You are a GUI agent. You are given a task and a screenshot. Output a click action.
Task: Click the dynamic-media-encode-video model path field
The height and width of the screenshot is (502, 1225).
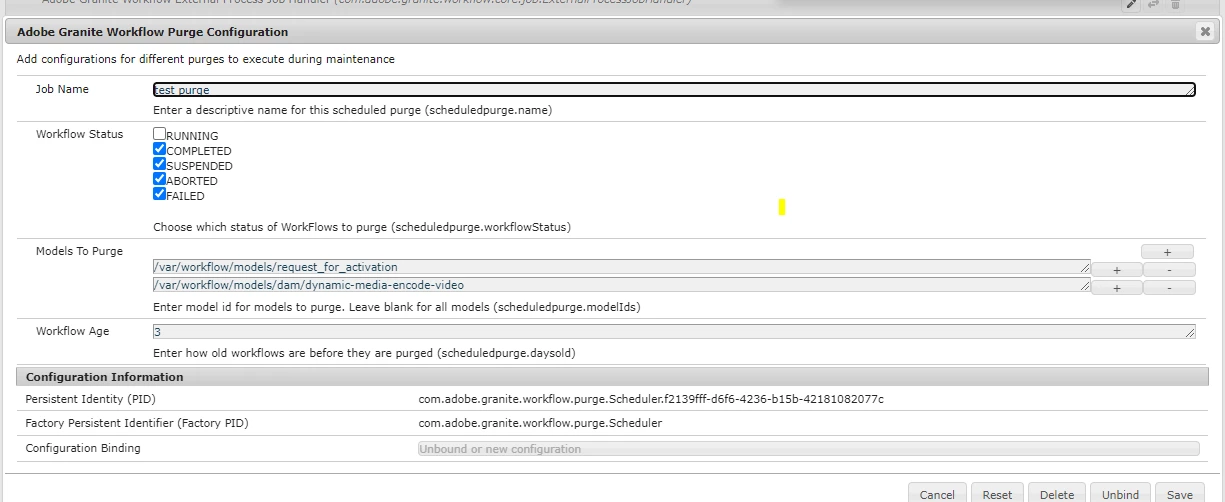click(x=622, y=285)
